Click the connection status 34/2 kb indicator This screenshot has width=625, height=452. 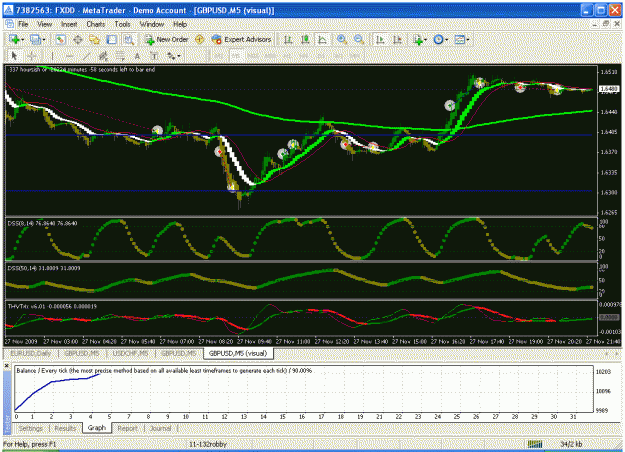(571, 444)
